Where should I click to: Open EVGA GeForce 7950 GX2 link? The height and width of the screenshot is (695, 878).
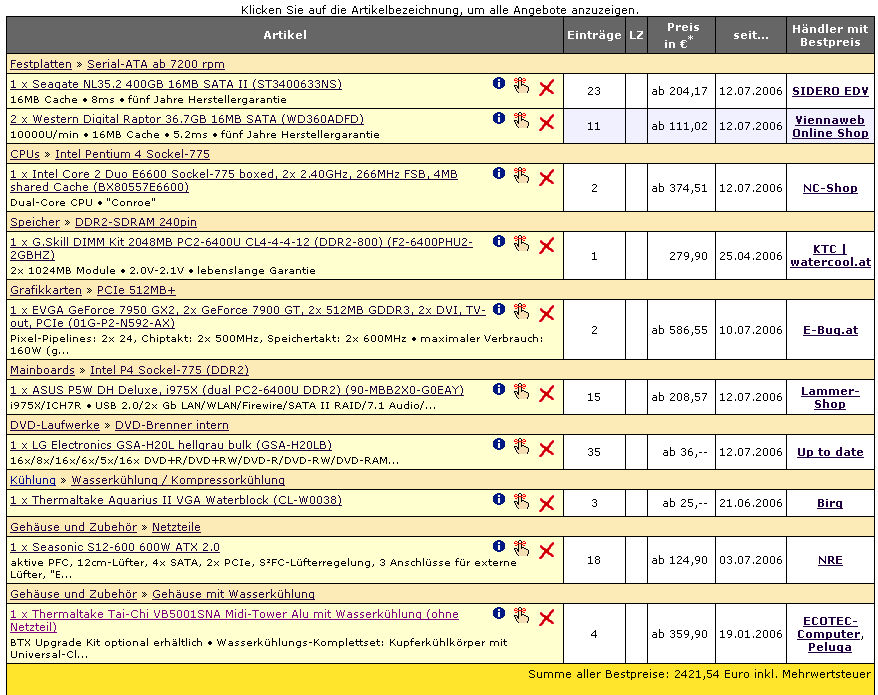(248, 316)
